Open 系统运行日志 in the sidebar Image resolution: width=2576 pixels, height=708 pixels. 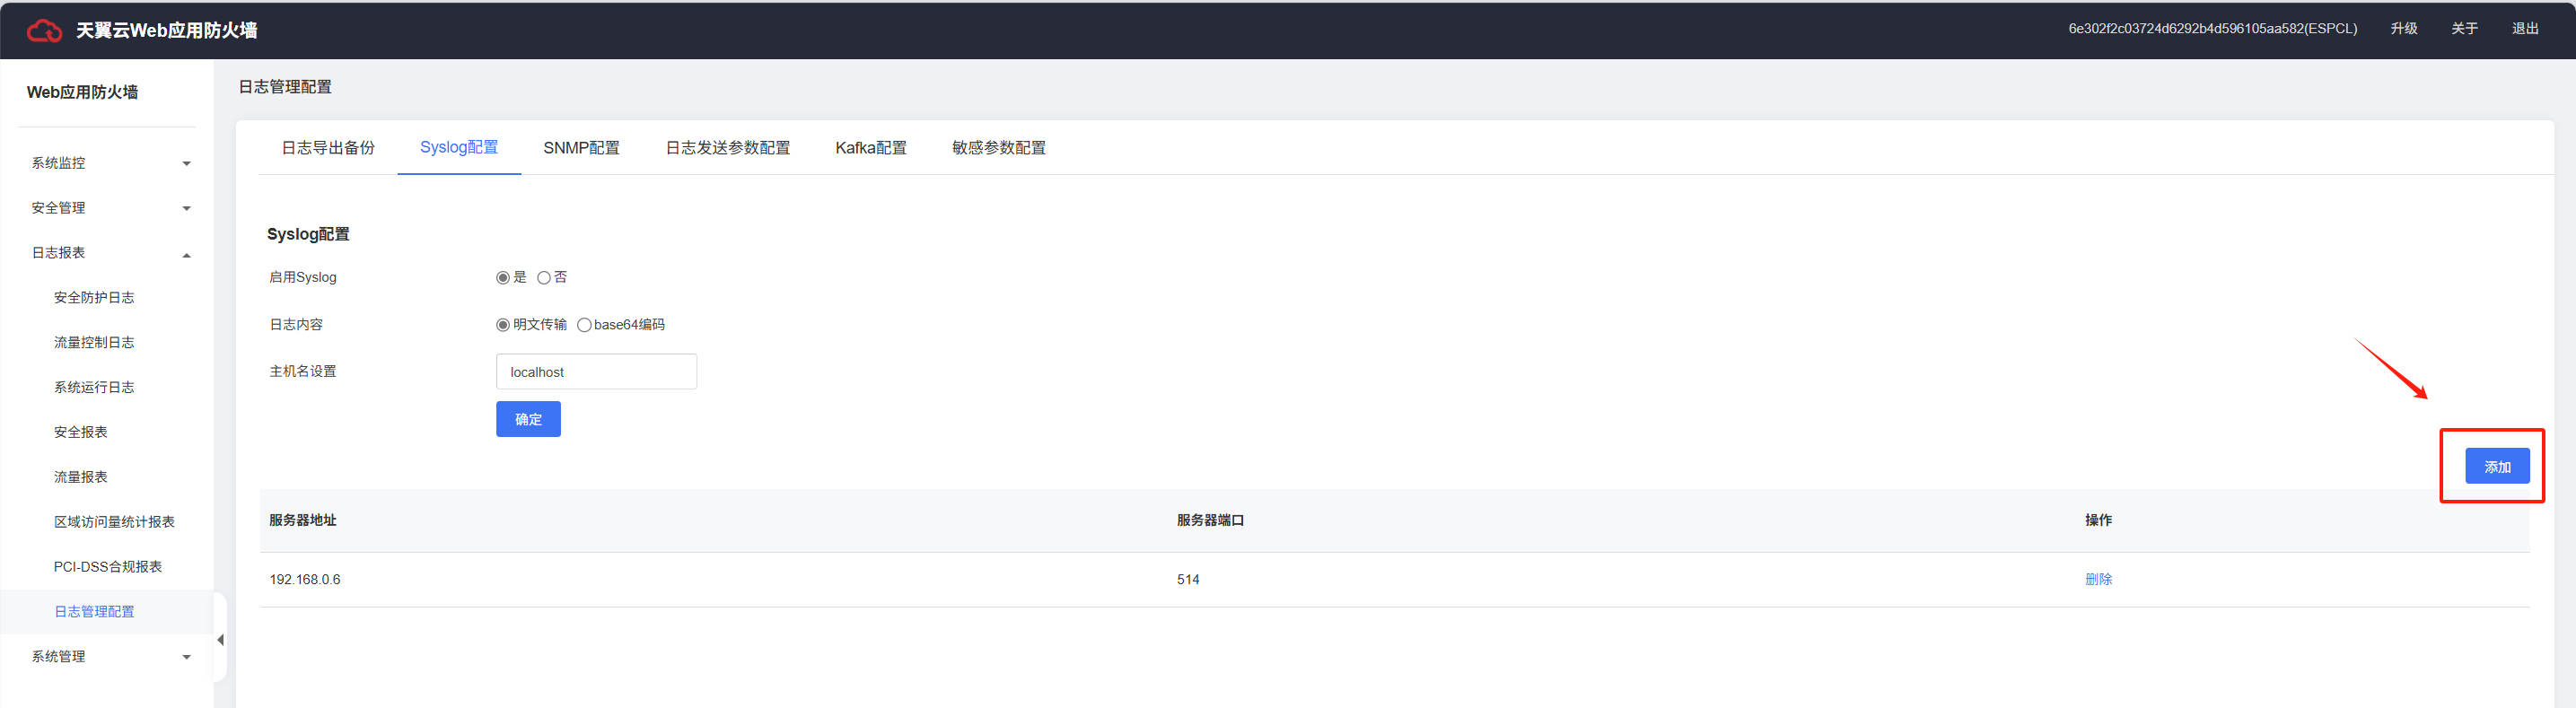pos(94,388)
